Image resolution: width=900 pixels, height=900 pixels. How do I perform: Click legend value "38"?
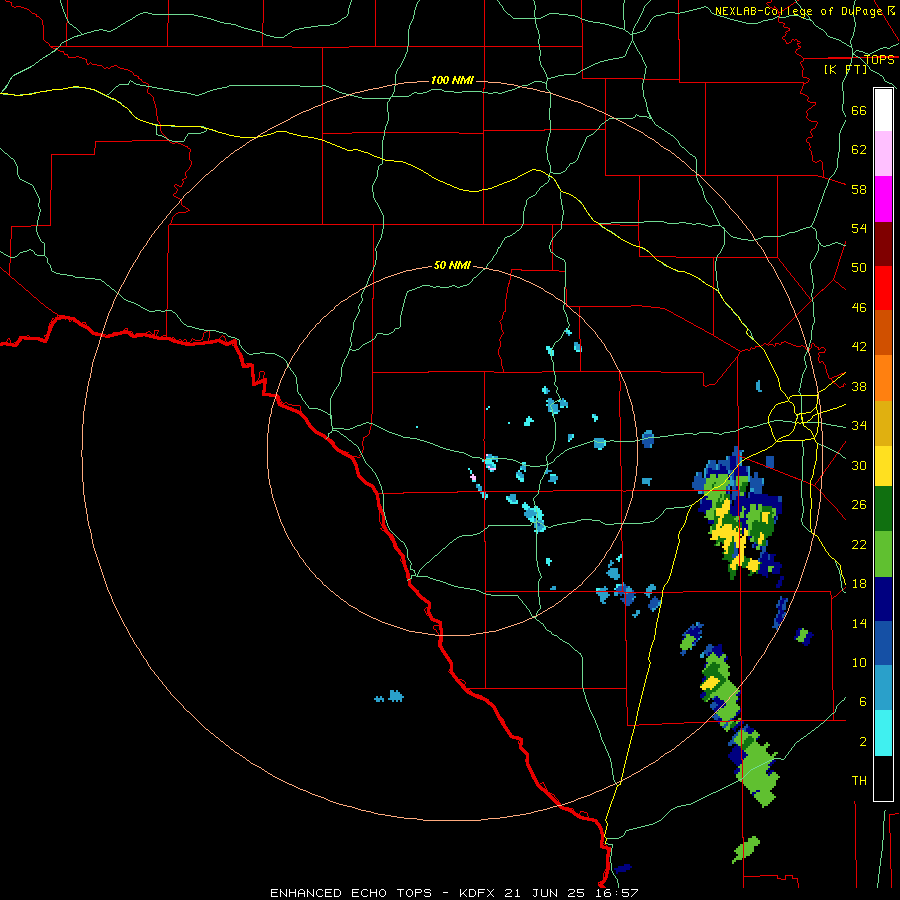pyautogui.click(x=859, y=386)
